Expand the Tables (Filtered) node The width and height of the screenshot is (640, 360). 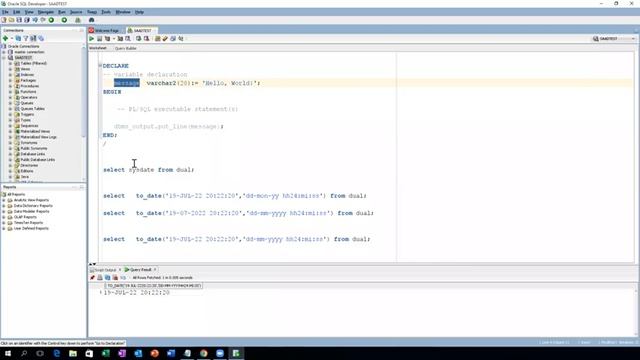click(10, 64)
